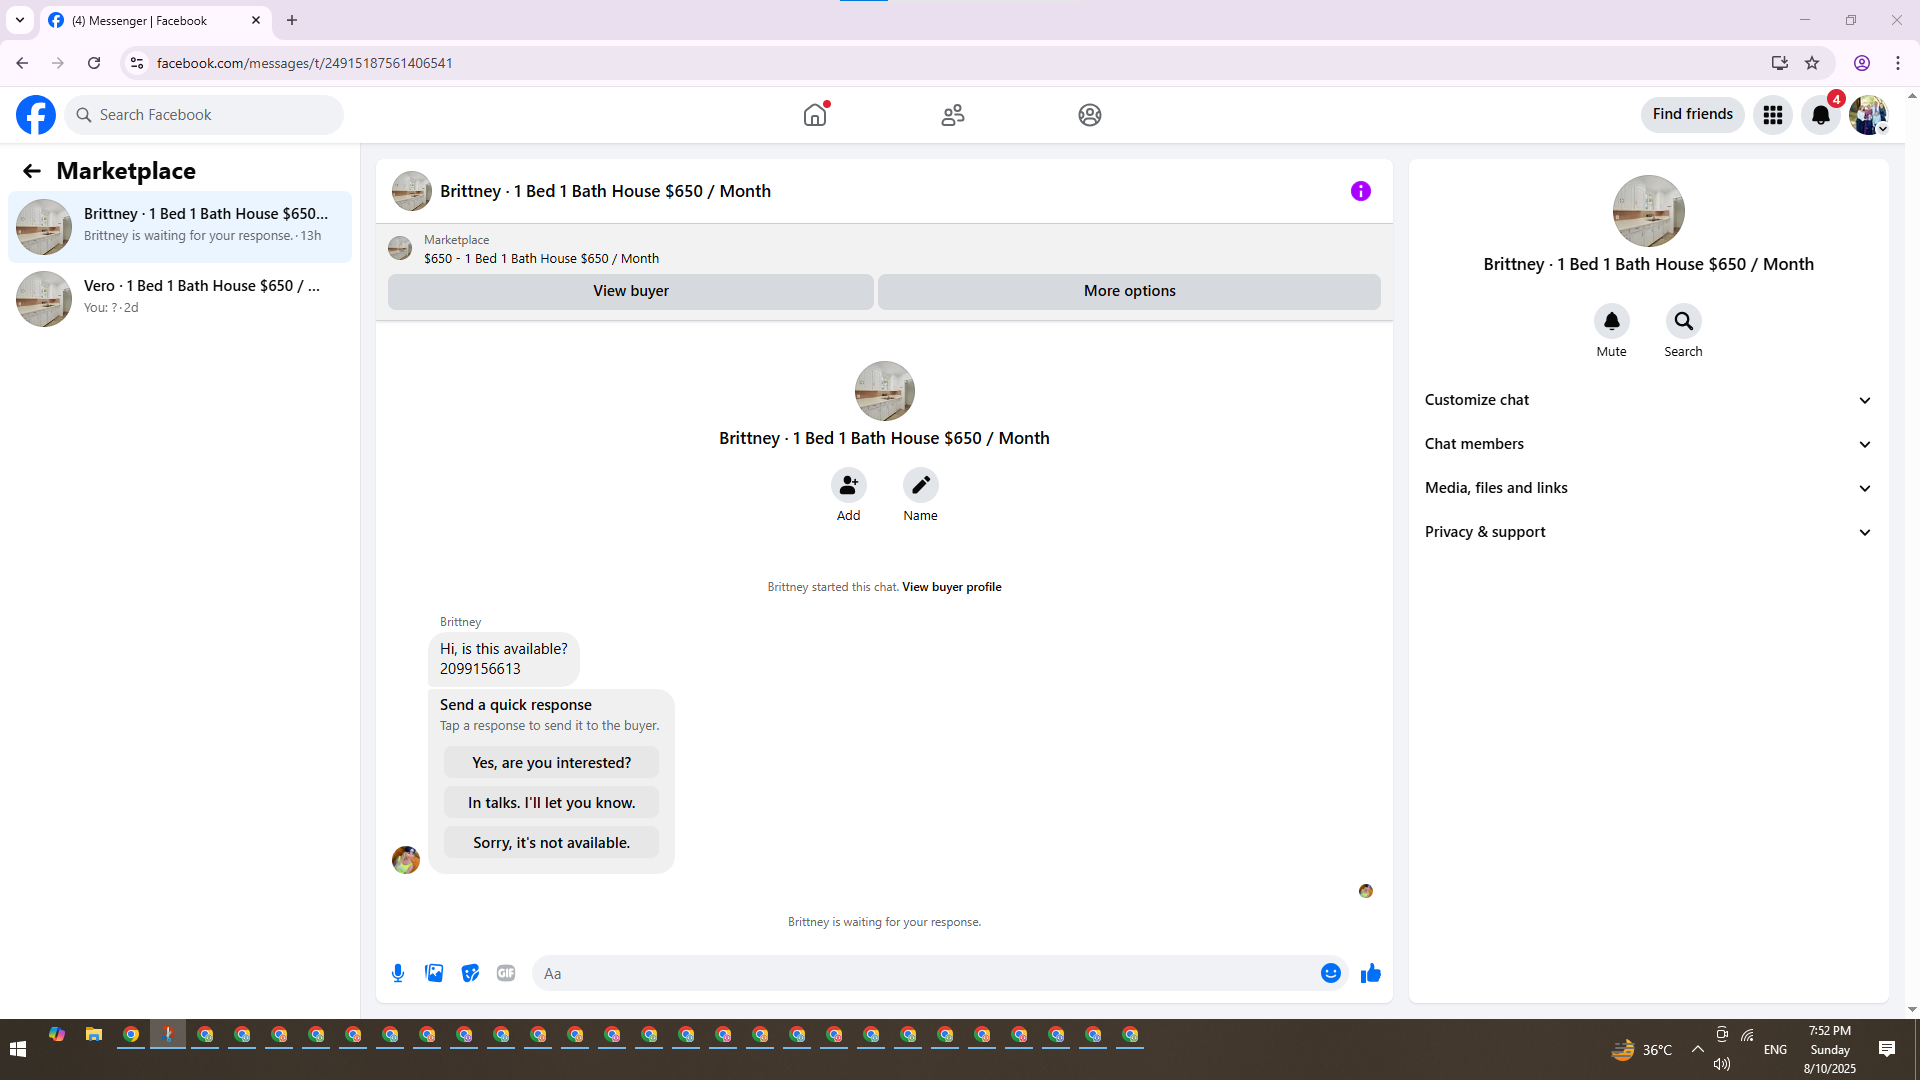Open the emoji picker in message box

click(x=1330, y=973)
